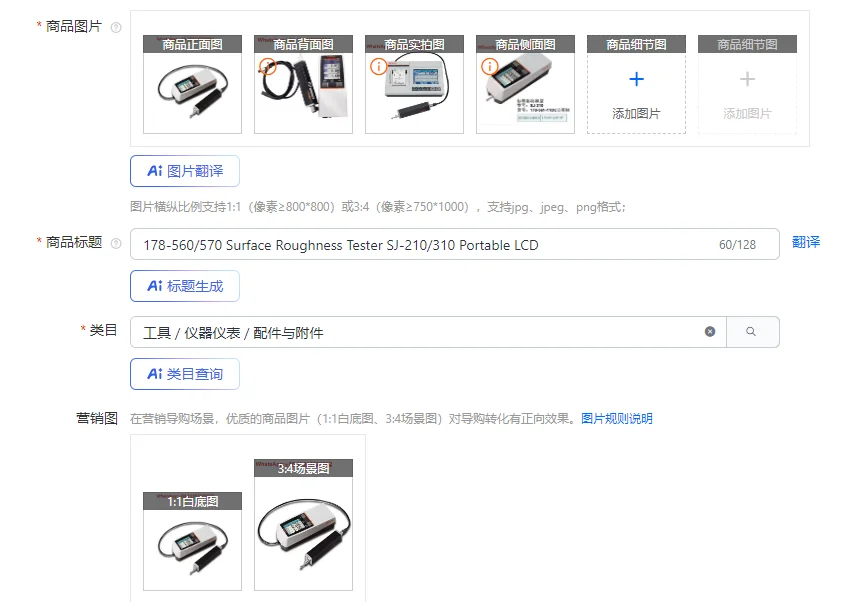The image size is (868, 602).
Task: Open the 类目 category selection box
Action: [x=428, y=332]
